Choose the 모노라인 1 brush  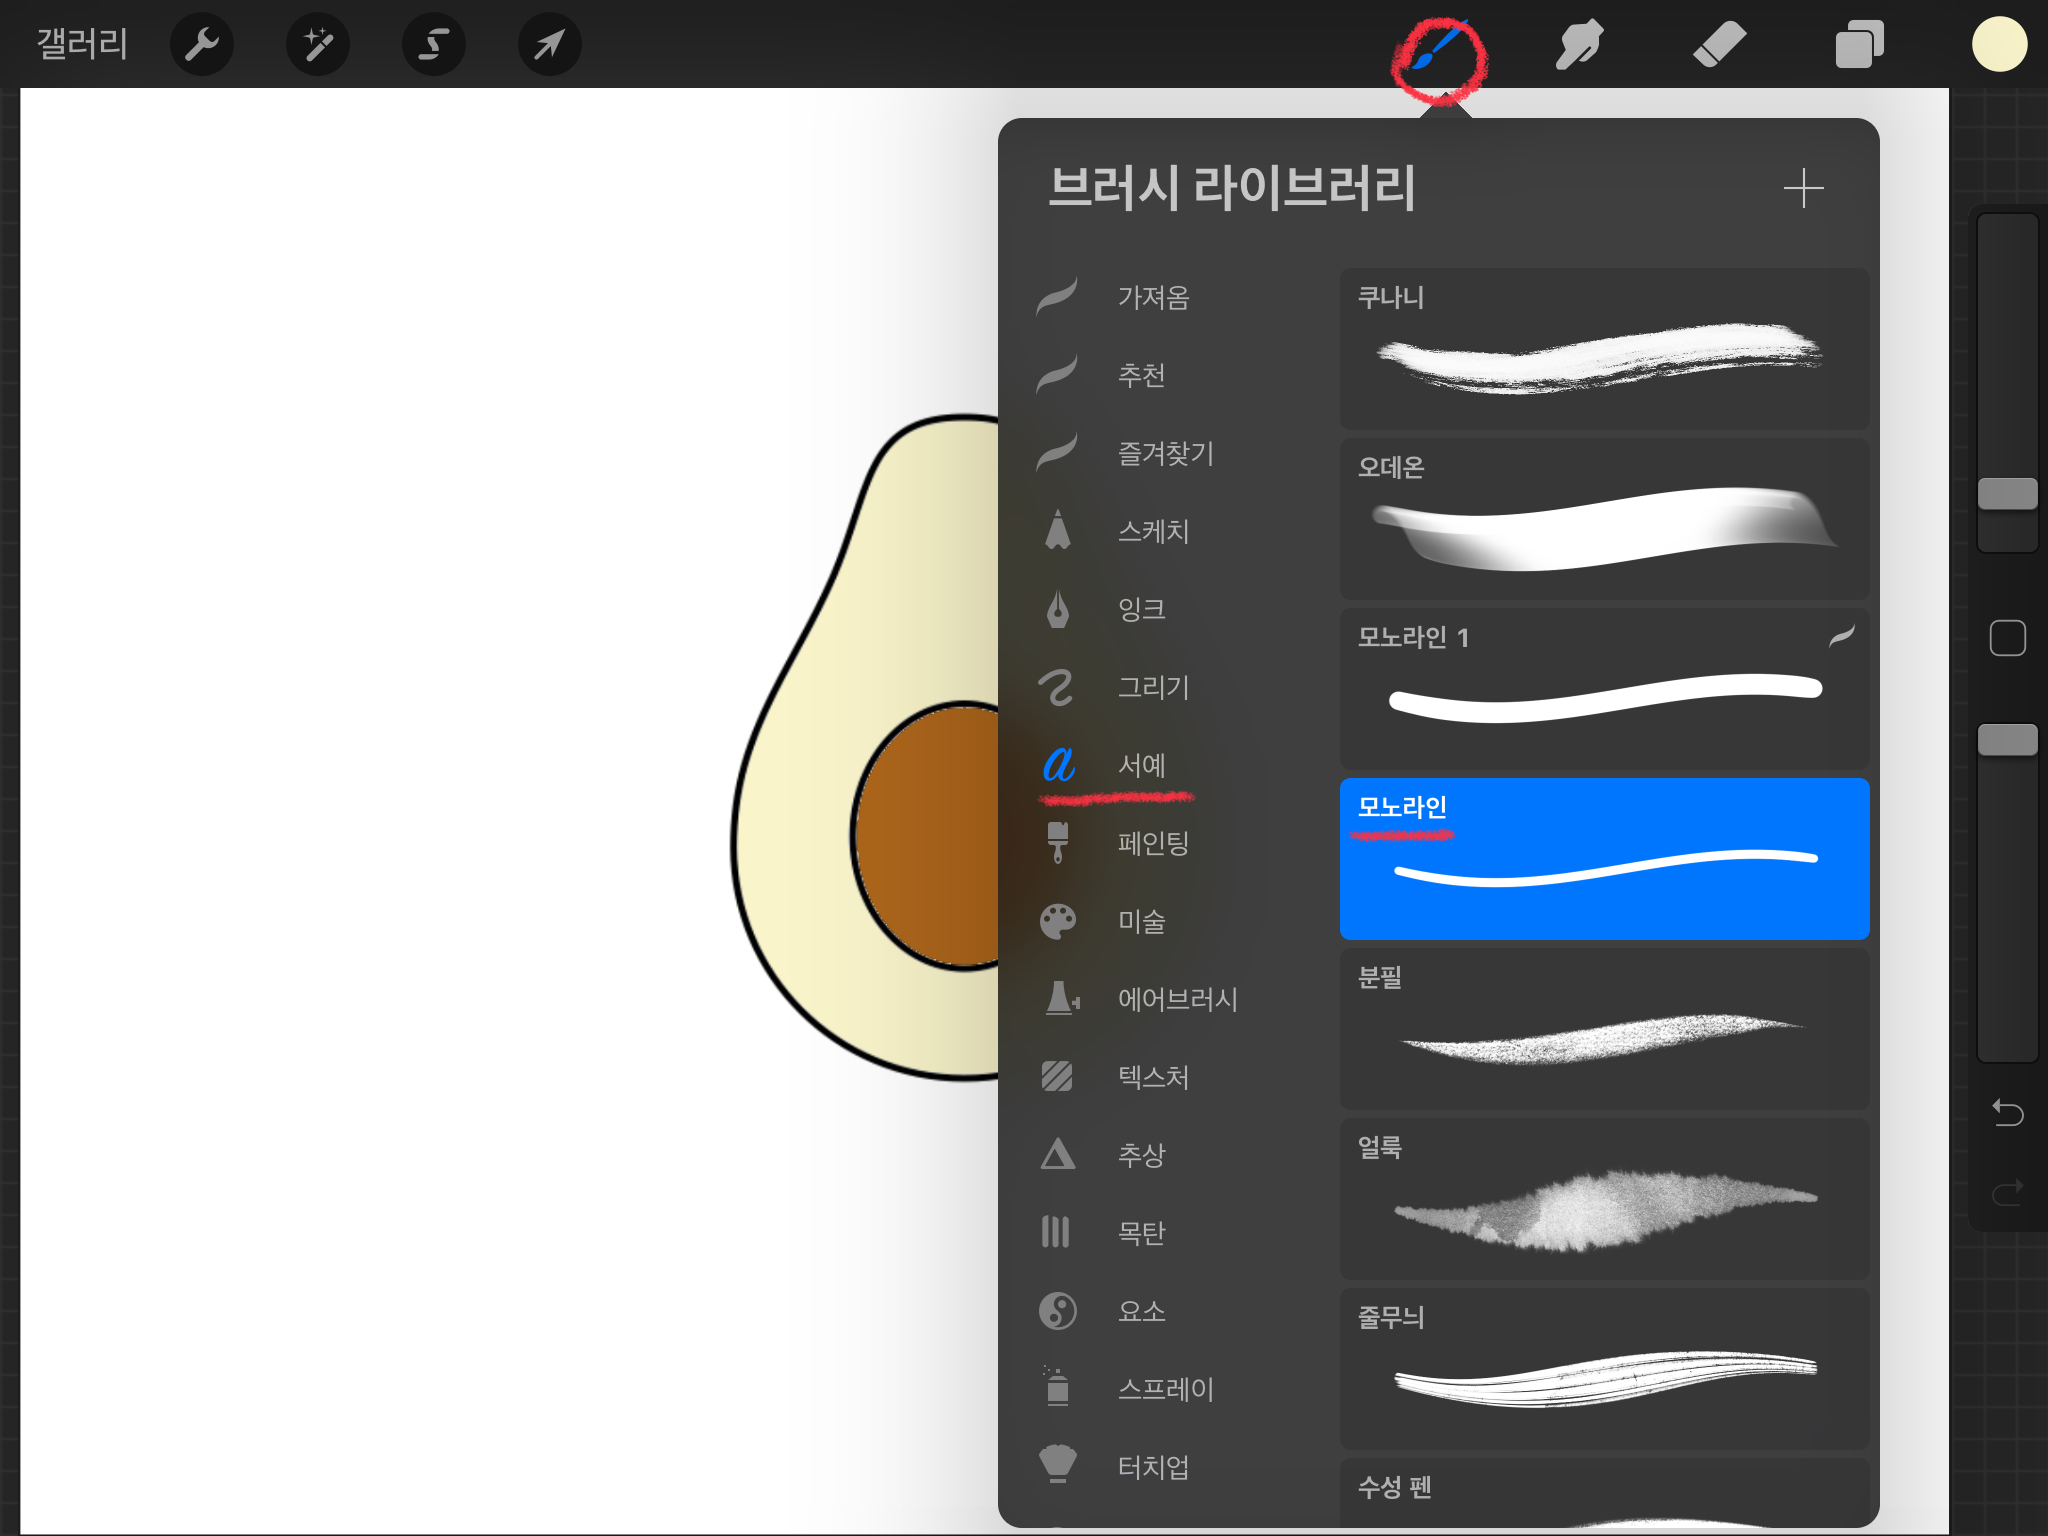click(1604, 689)
